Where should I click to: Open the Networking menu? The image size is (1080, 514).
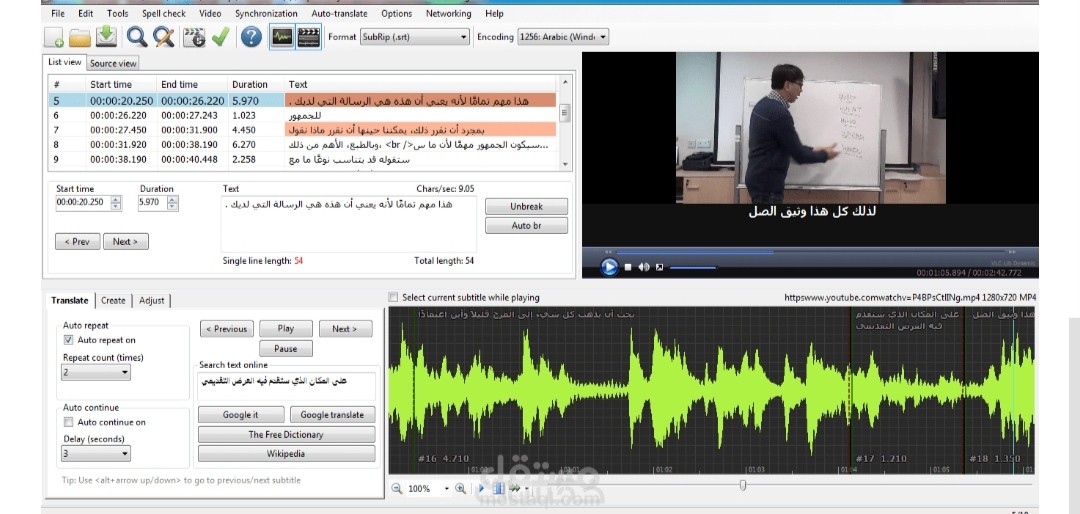coord(448,13)
